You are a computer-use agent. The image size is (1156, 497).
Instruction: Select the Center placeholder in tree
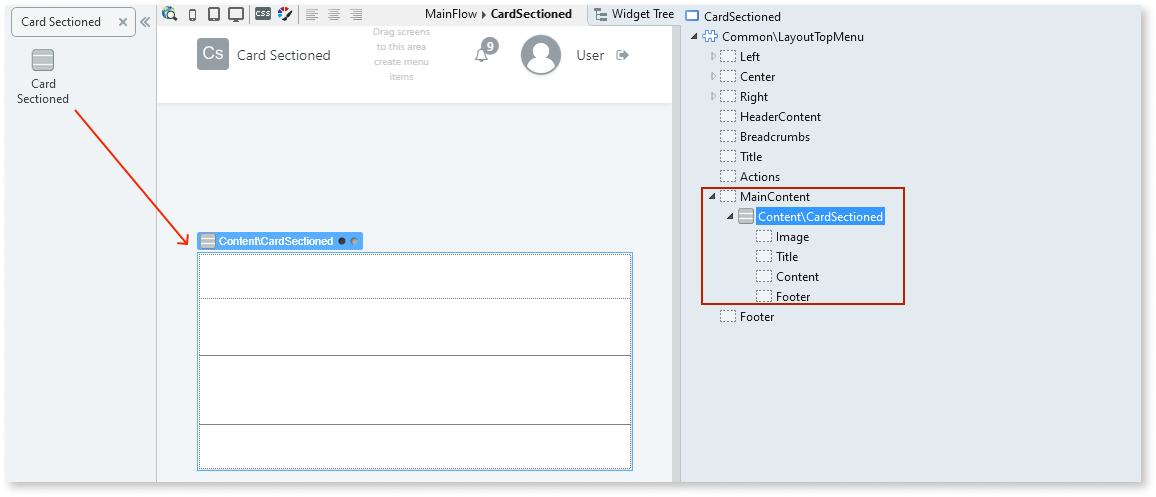tap(757, 77)
